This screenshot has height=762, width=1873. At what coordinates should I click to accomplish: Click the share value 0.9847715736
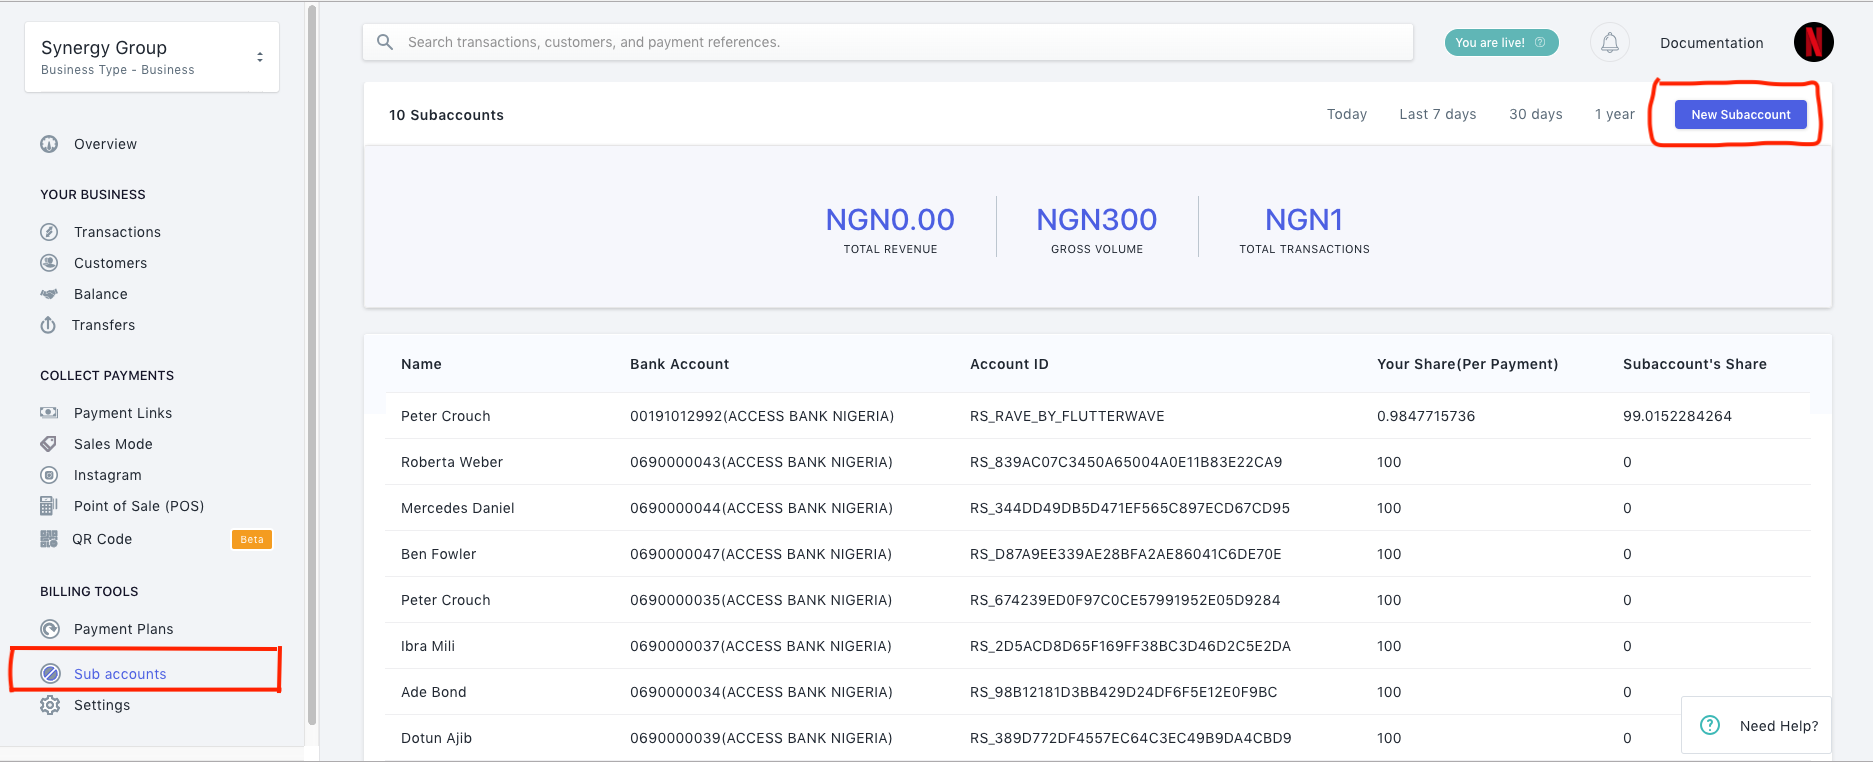1426,416
